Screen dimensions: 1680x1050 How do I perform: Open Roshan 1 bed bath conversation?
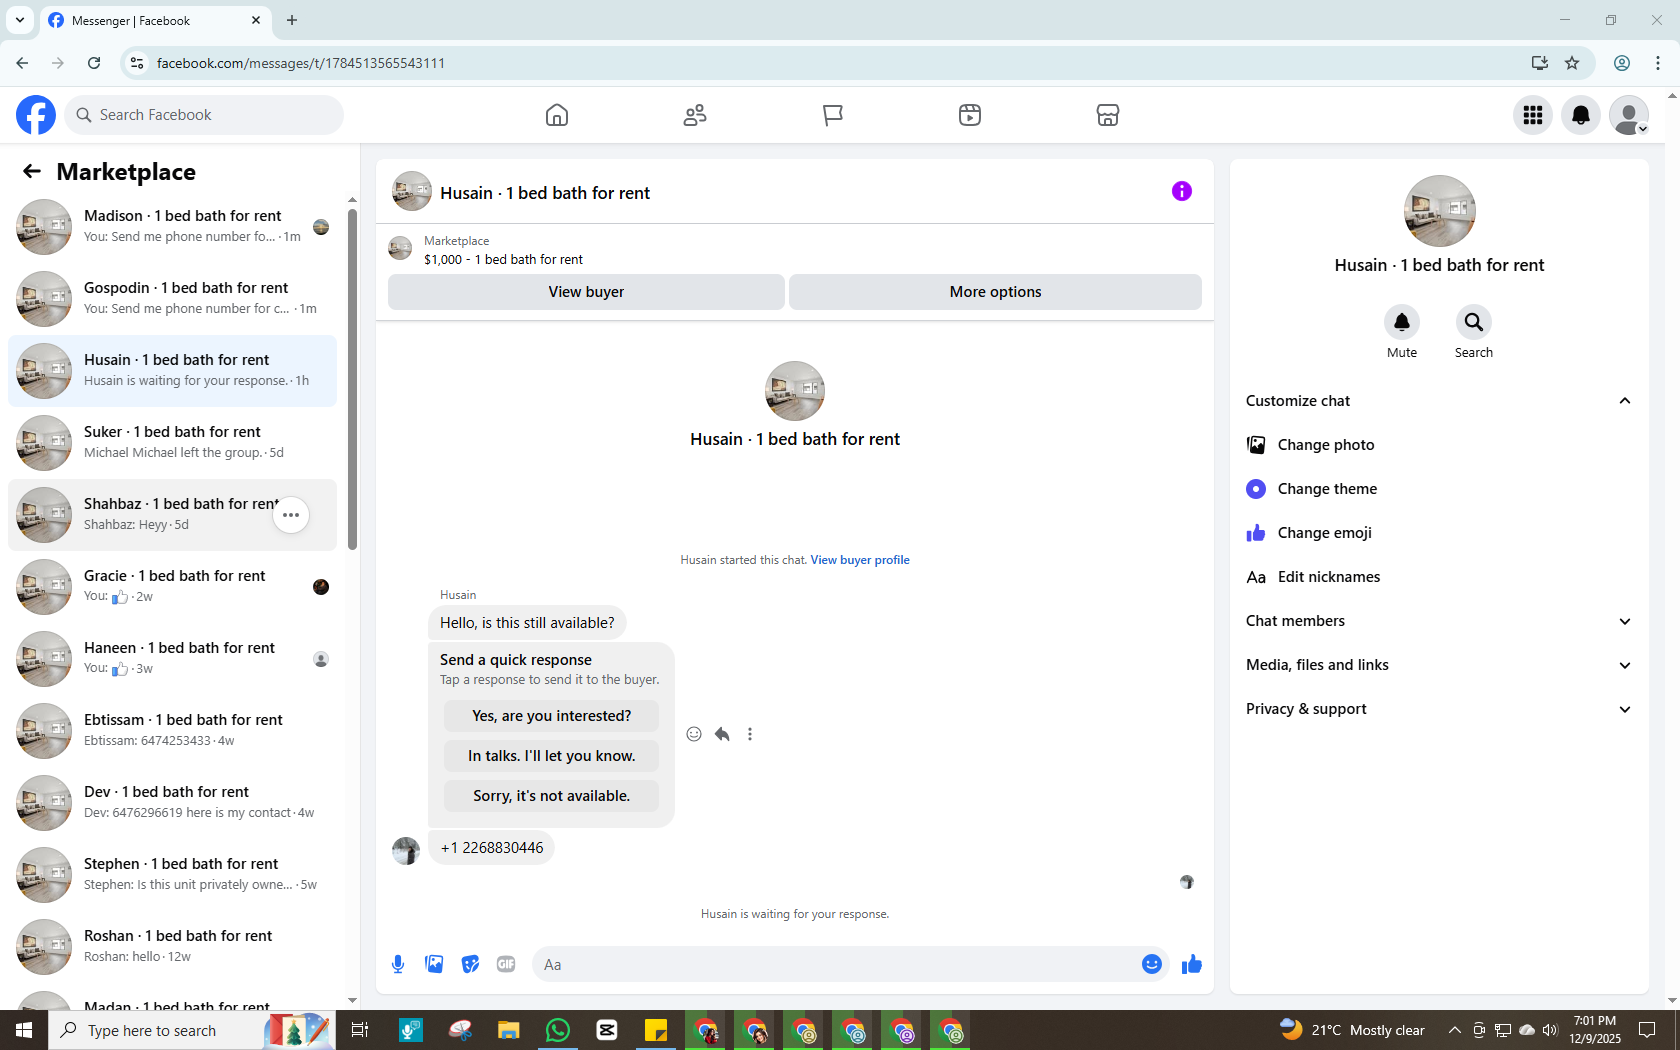(172, 947)
